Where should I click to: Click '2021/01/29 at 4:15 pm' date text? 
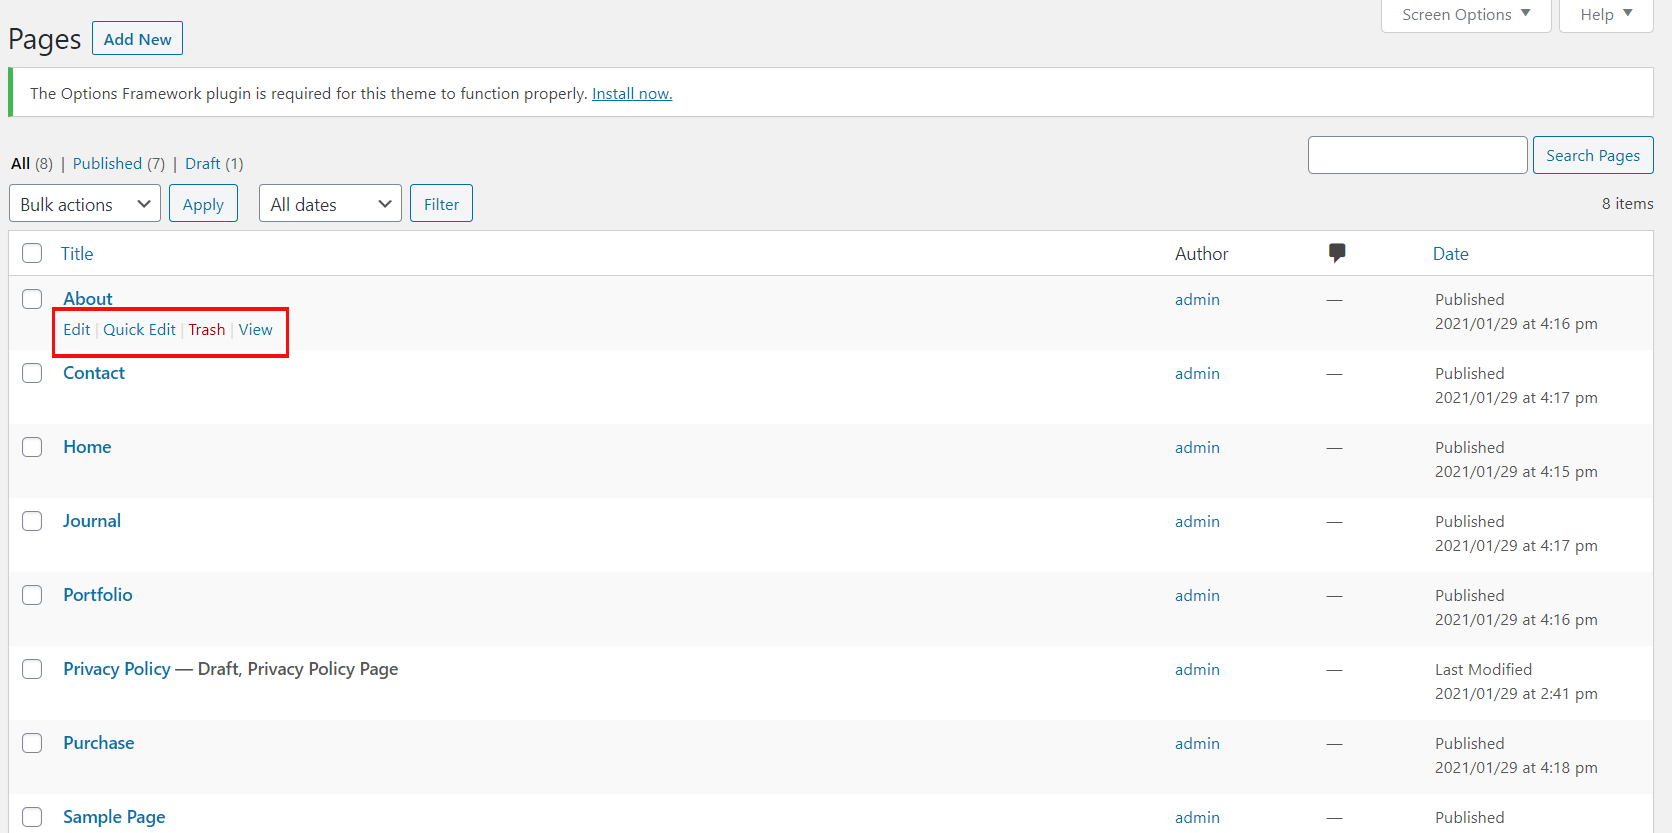point(1516,472)
